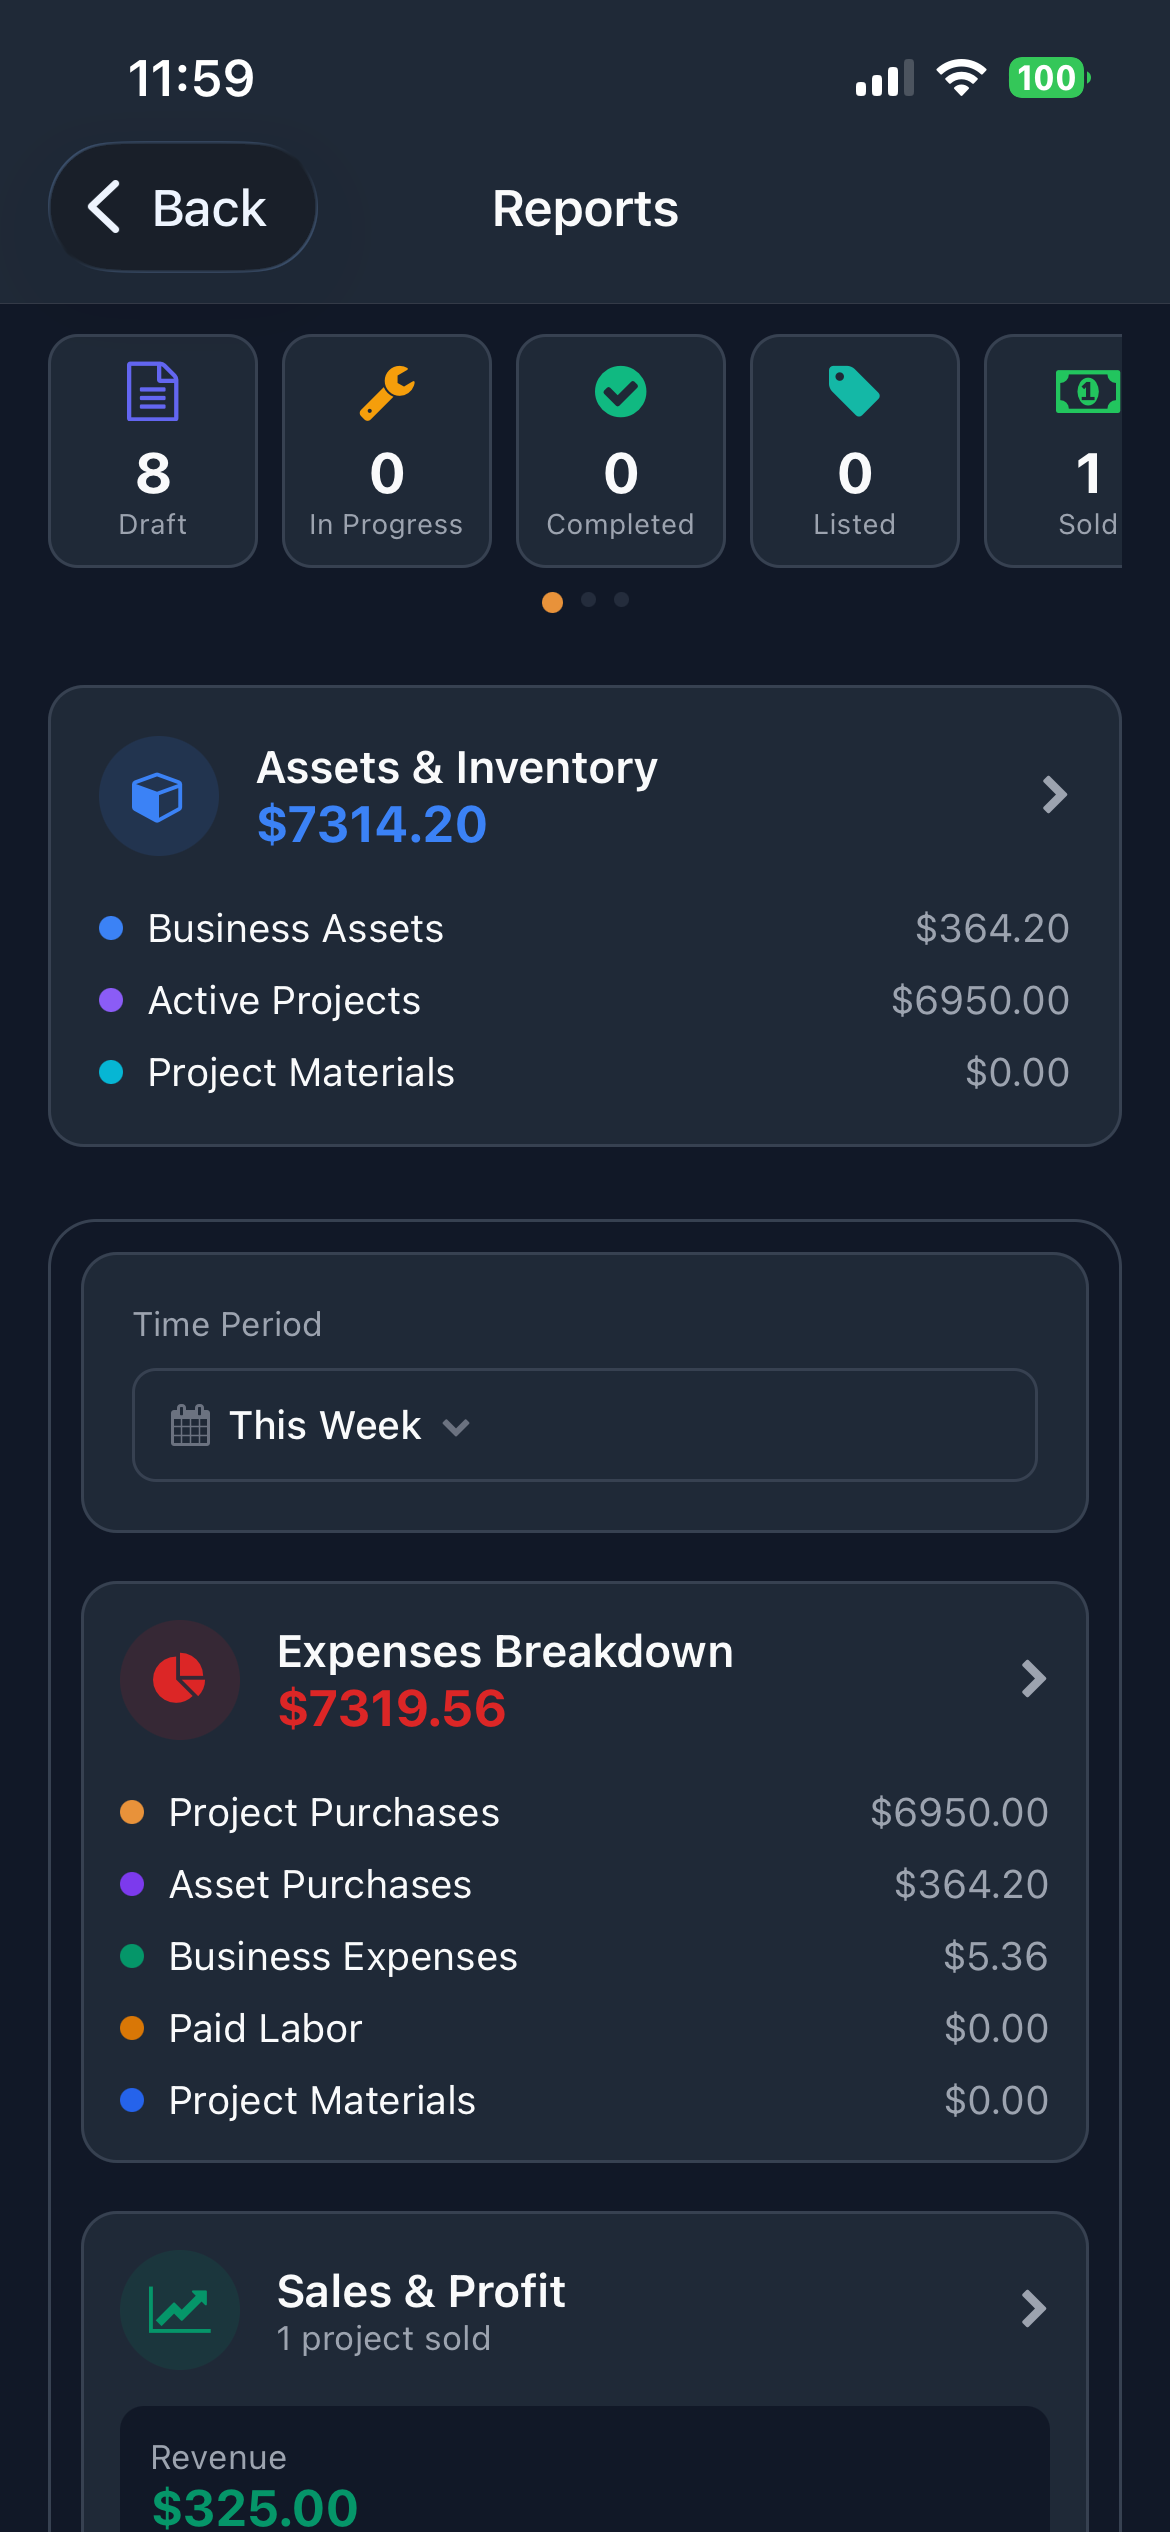
Task: Click the Sold money icon
Action: (1088, 391)
